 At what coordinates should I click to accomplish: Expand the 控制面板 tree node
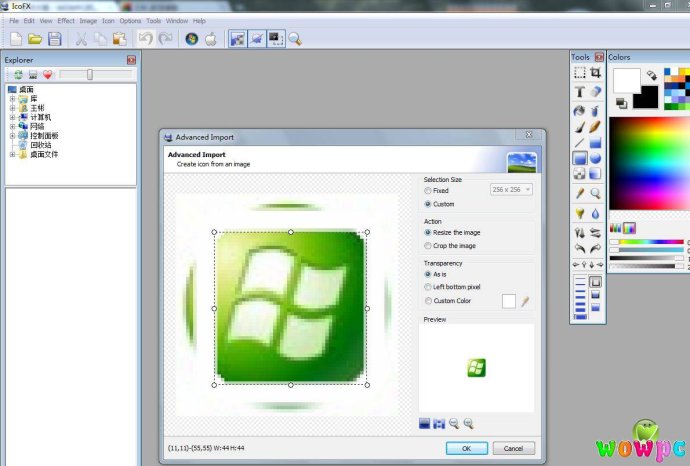point(12,136)
